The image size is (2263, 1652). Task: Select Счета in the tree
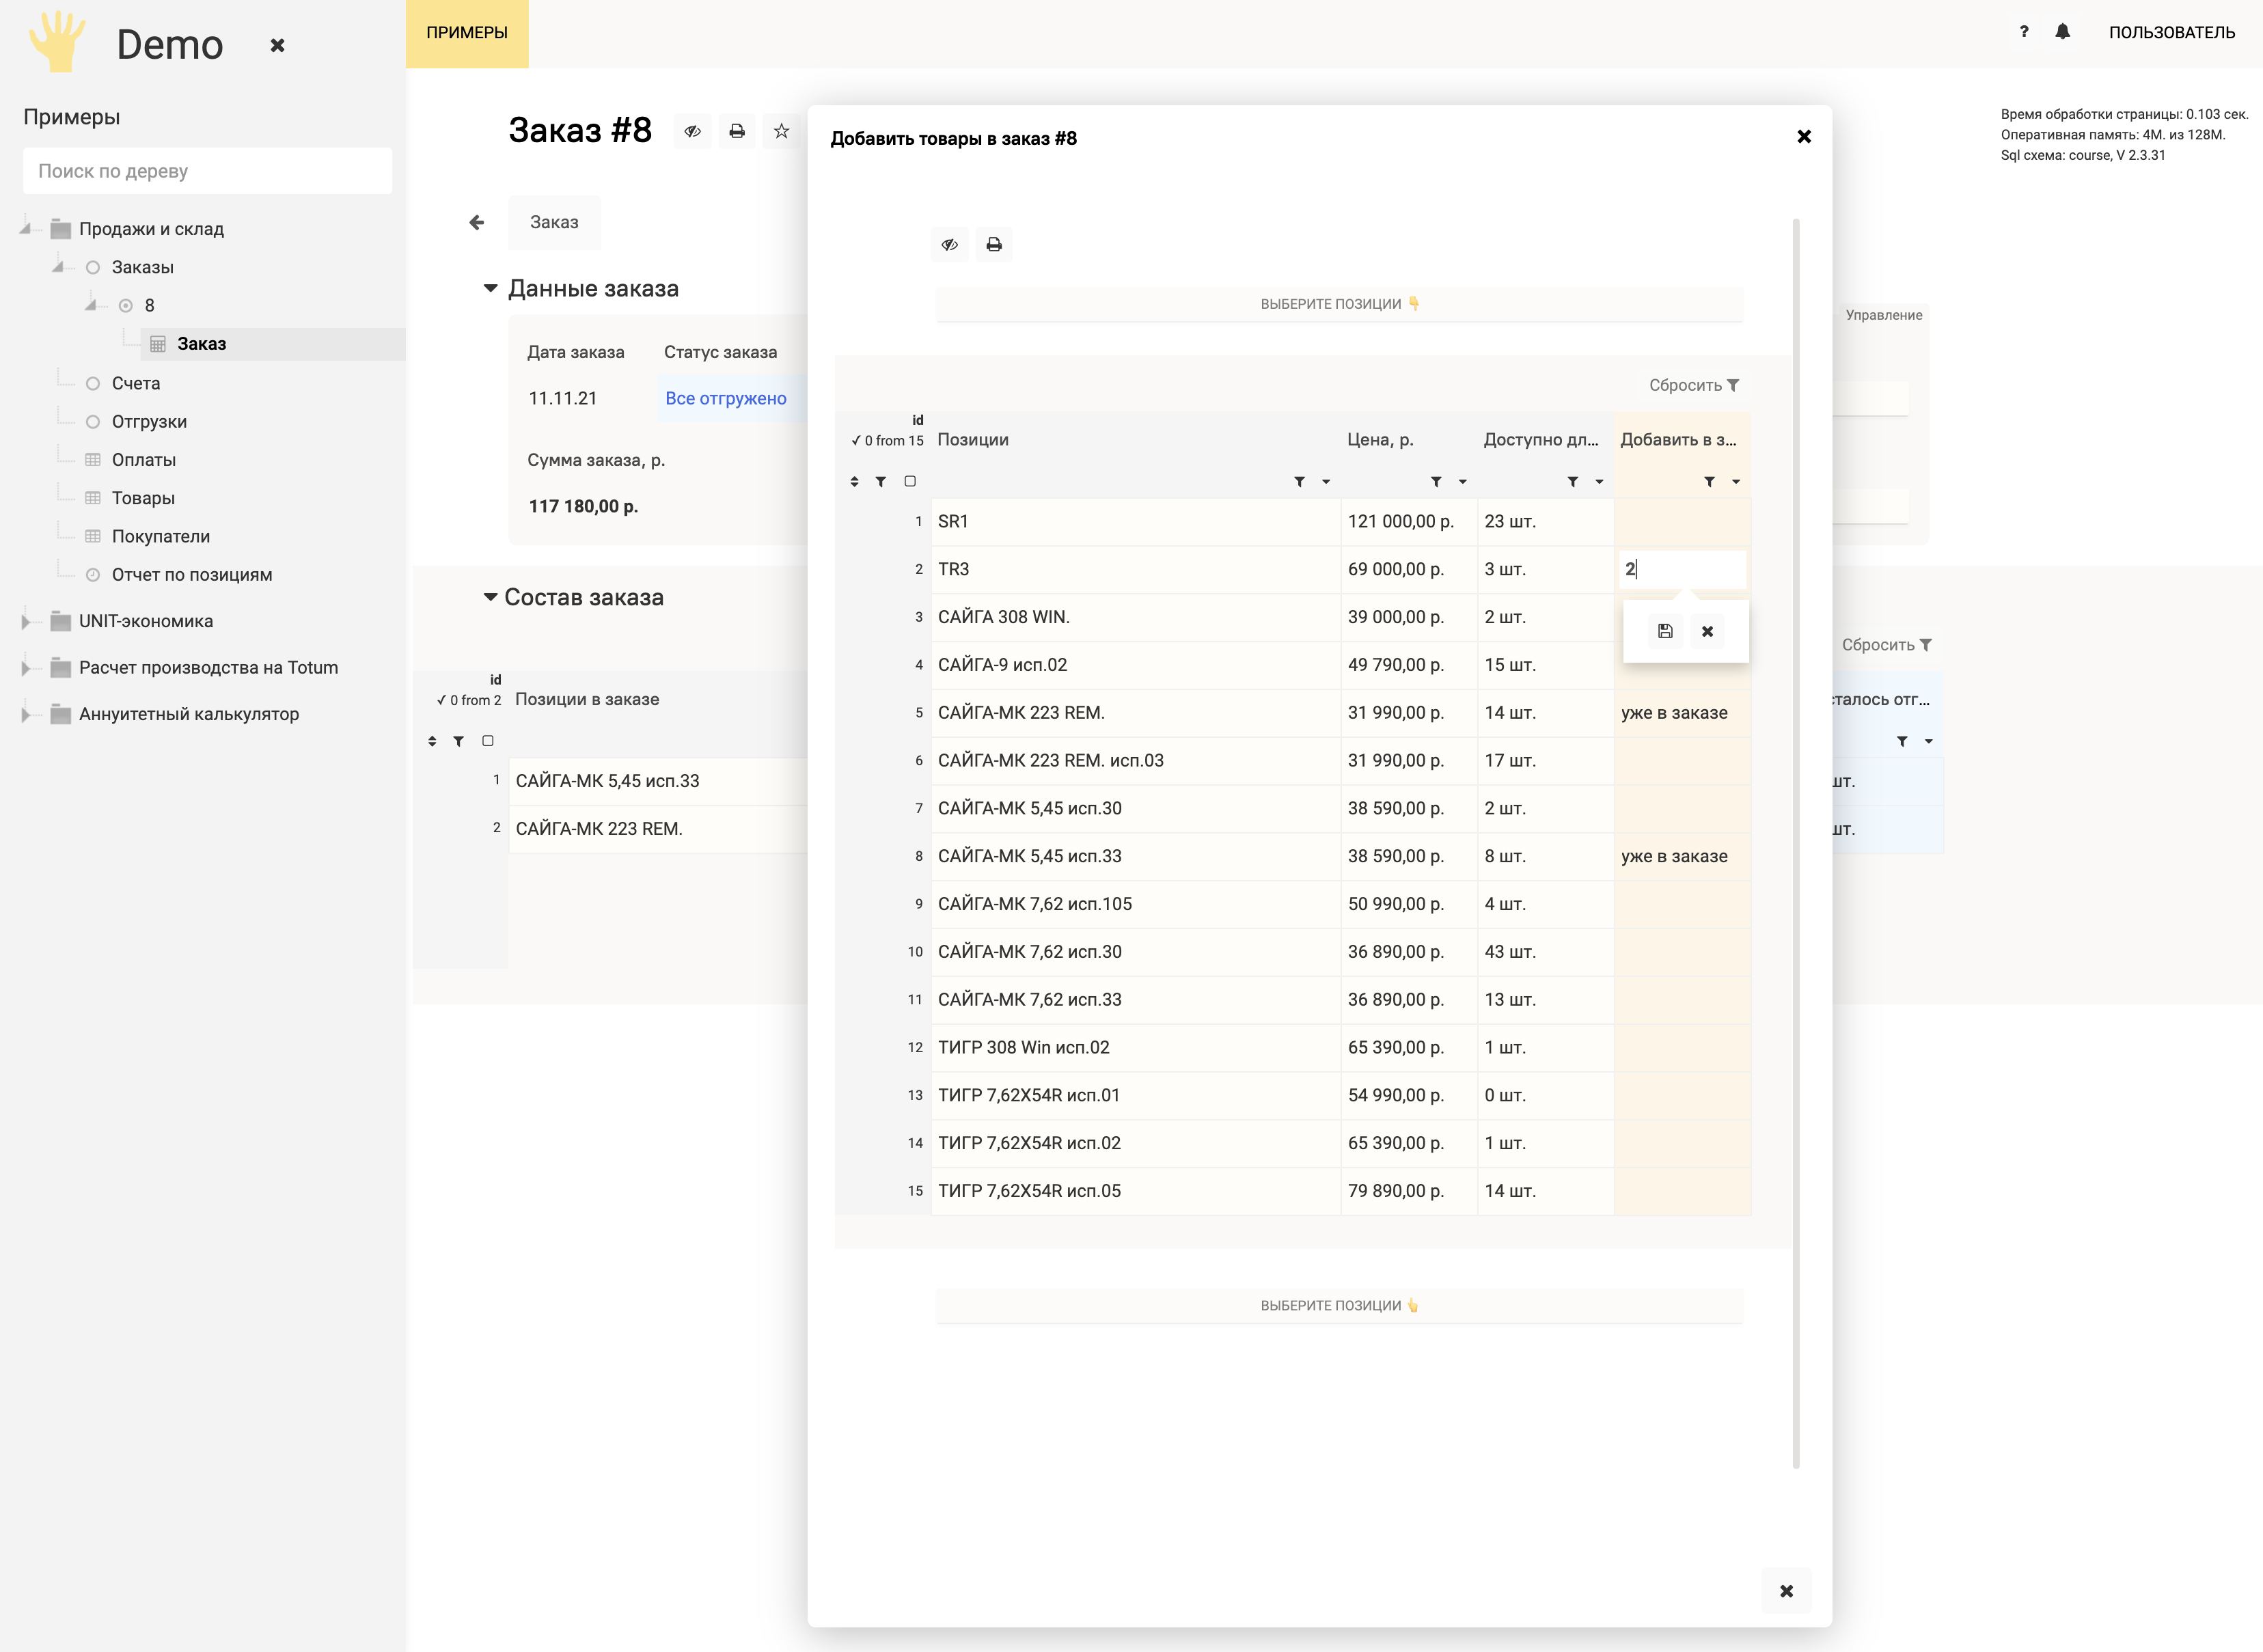pyautogui.click(x=136, y=383)
